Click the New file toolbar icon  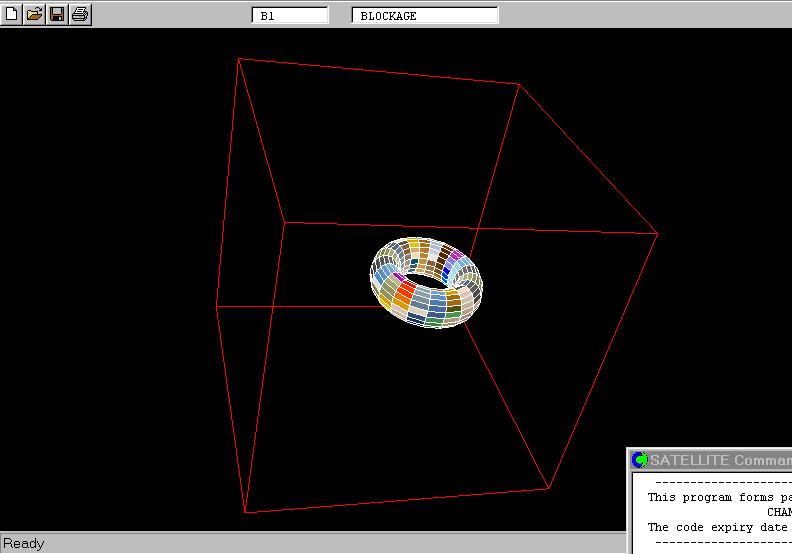click(13, 14)
